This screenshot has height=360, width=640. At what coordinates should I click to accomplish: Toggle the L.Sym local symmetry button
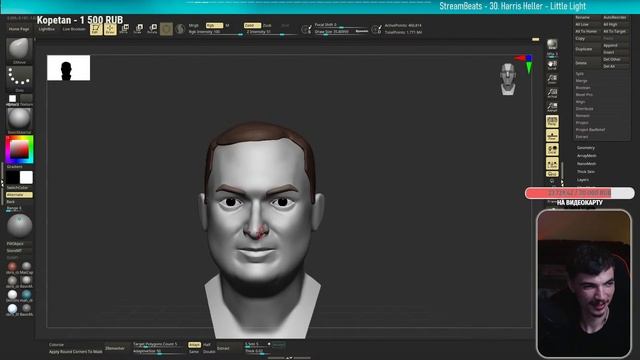click(552, 164)
